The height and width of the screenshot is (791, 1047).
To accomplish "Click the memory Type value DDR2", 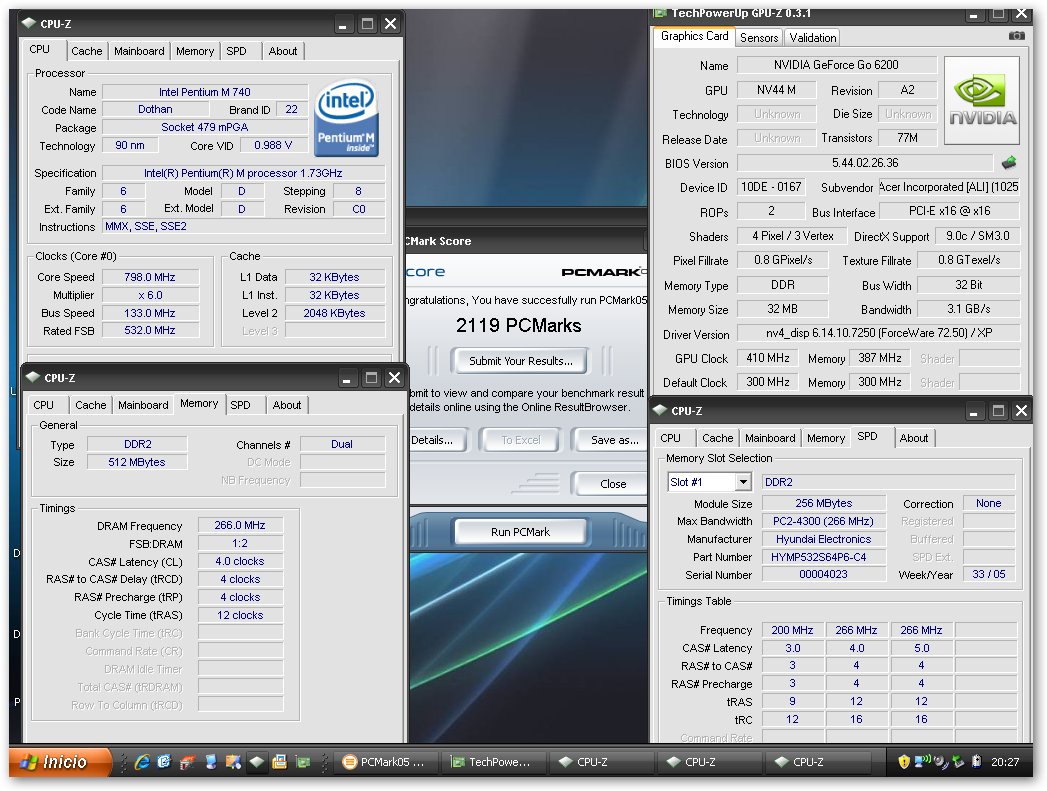I will [x=138, y=444].
